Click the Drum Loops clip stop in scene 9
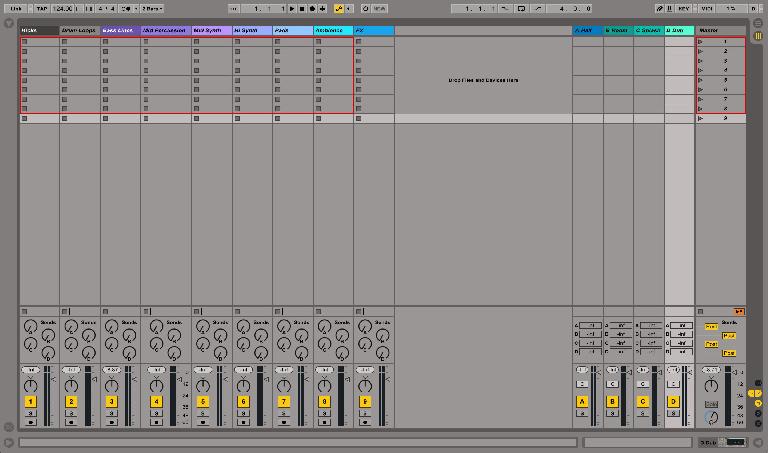Viewport: 768px width, 453px height. (65, 119)
